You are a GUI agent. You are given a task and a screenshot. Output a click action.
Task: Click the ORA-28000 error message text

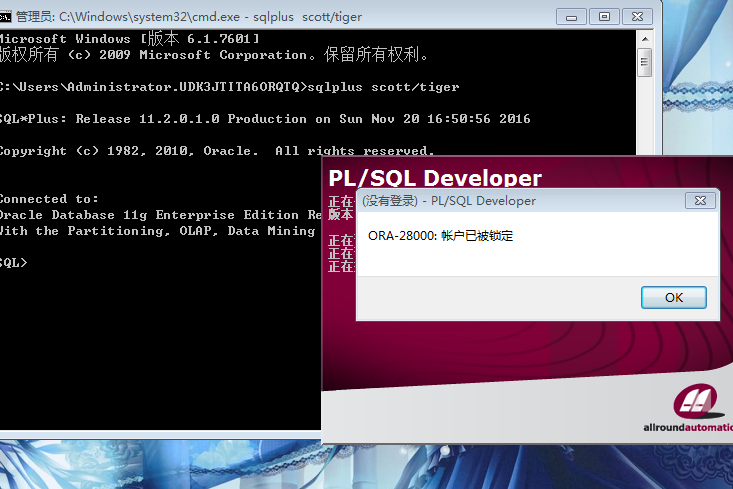pos(440,236)
